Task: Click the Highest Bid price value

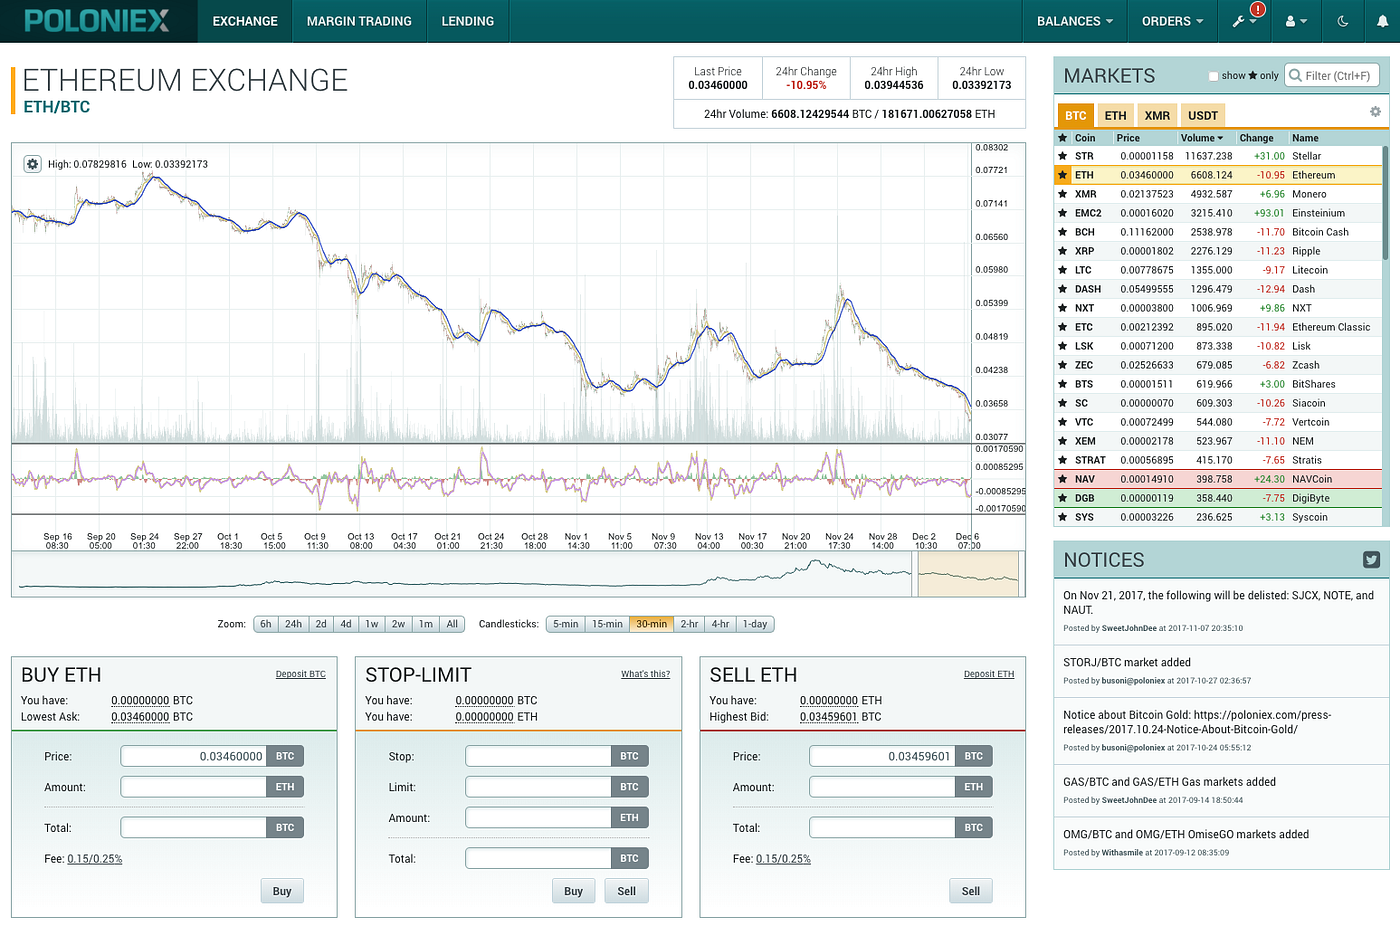Action: pyautogui.click(x=829, y=717)
